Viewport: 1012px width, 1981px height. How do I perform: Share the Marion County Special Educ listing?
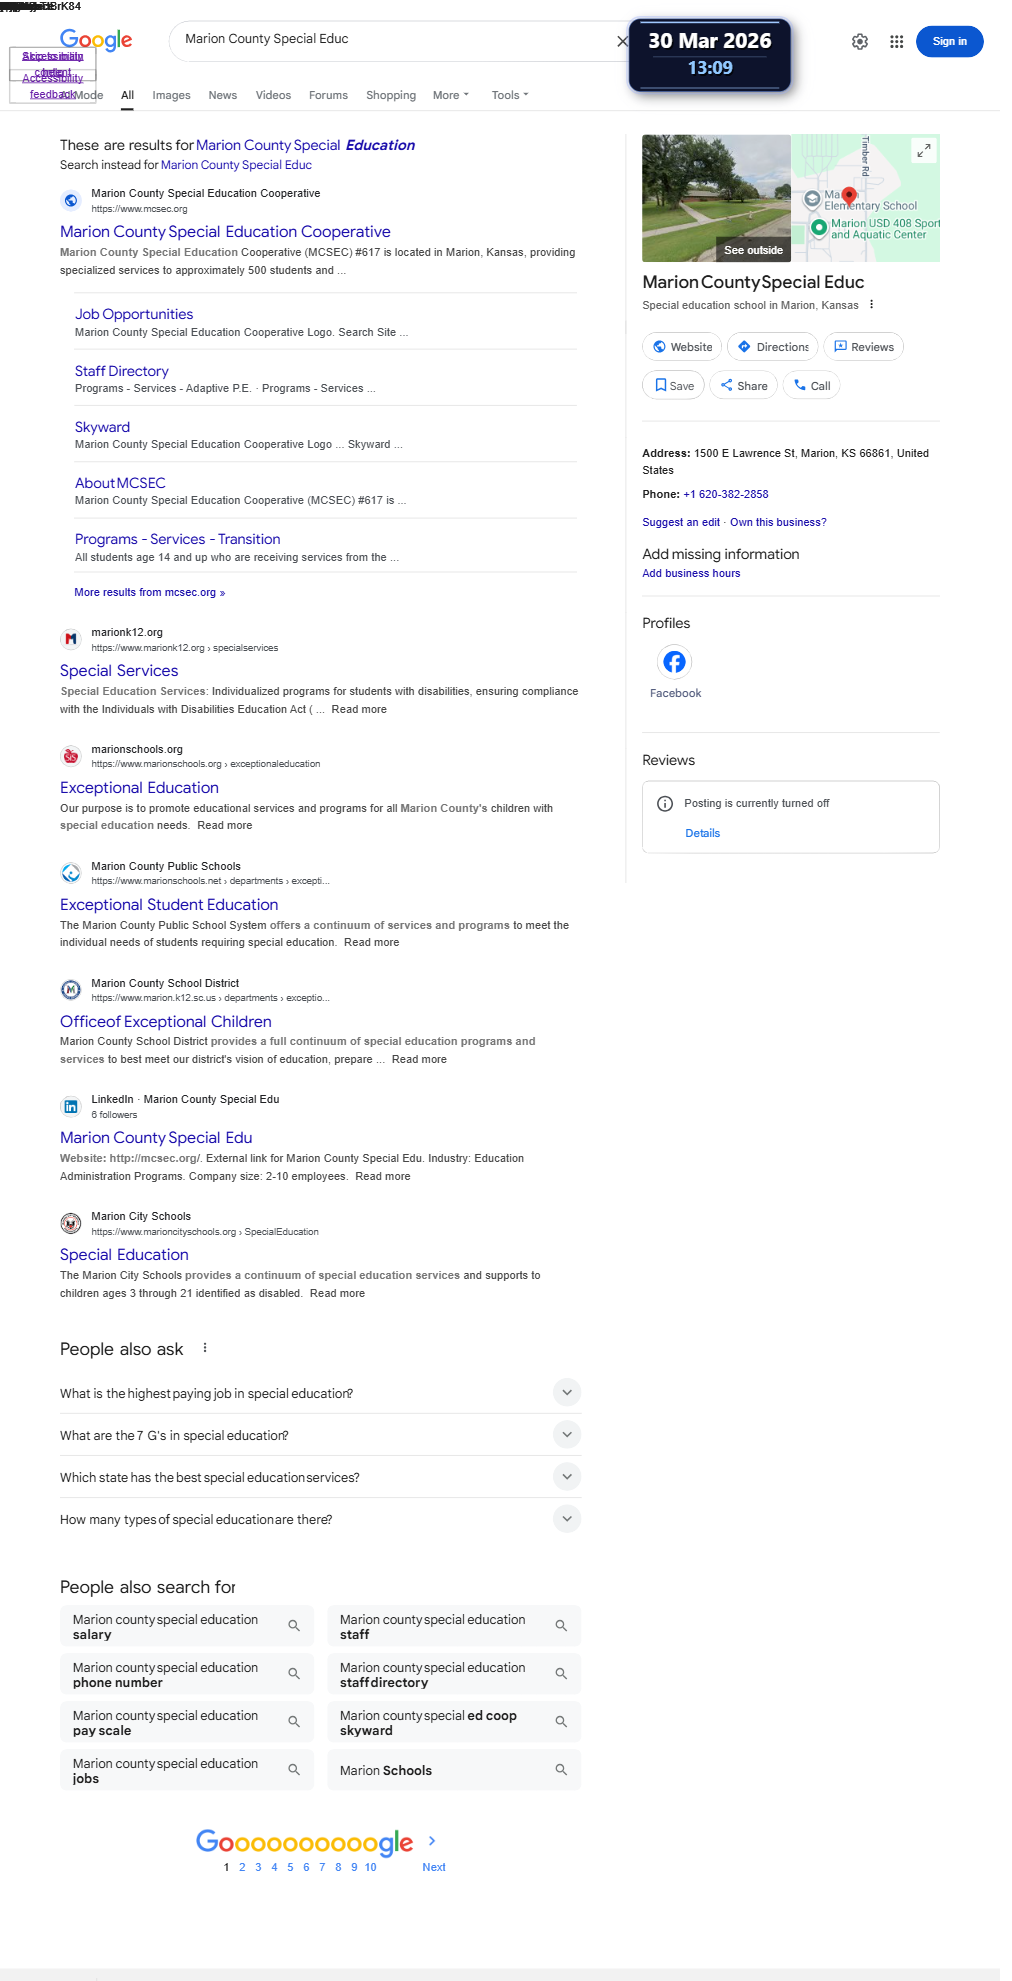744,386
